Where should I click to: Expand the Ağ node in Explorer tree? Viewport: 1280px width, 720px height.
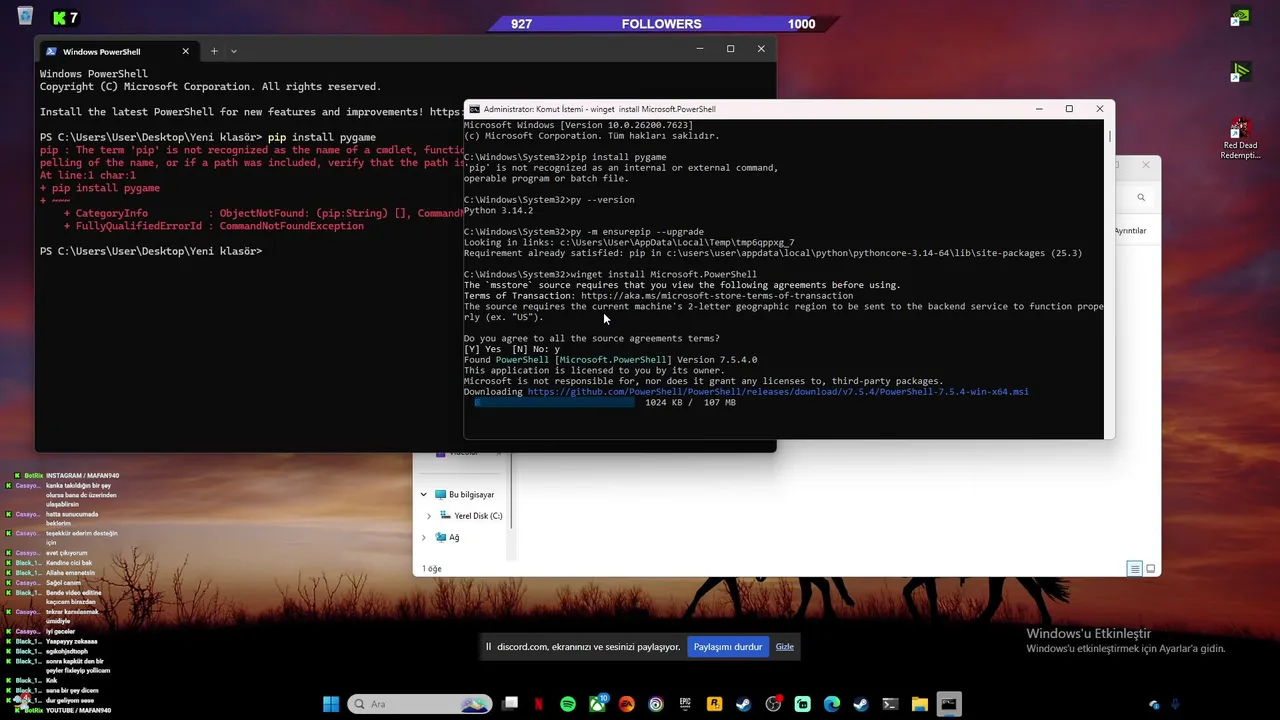(x=424, y=538)
